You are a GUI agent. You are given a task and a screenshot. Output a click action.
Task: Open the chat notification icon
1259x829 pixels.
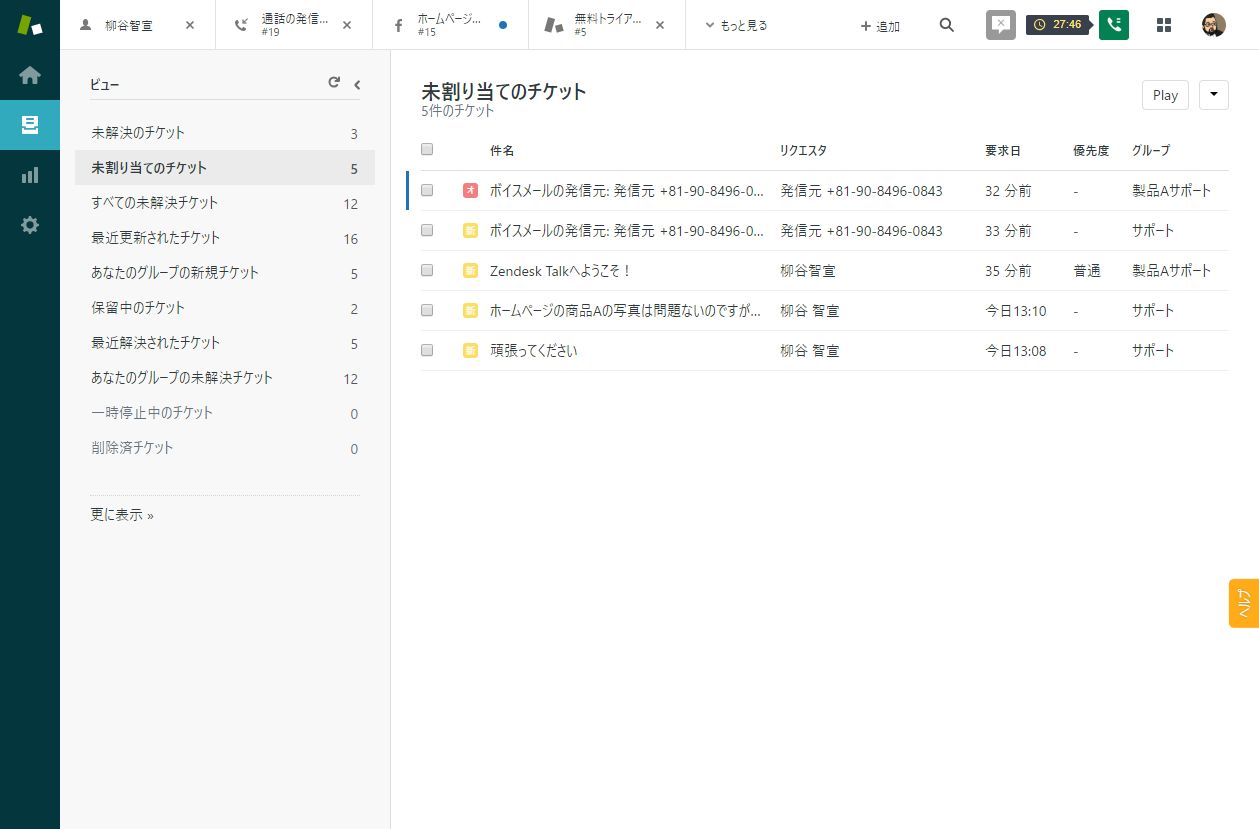point(1000,25)
